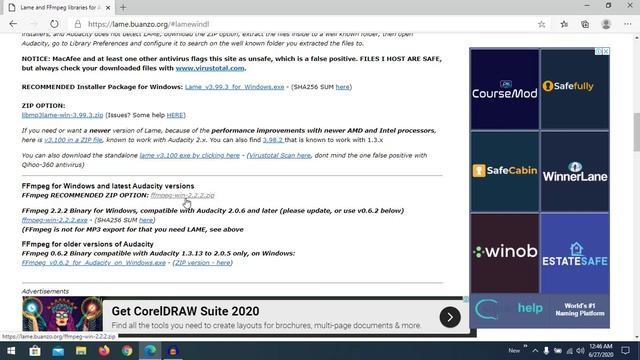Open ZIP version - here link
This screenshot has width=640, height=360.
(203, 263)
